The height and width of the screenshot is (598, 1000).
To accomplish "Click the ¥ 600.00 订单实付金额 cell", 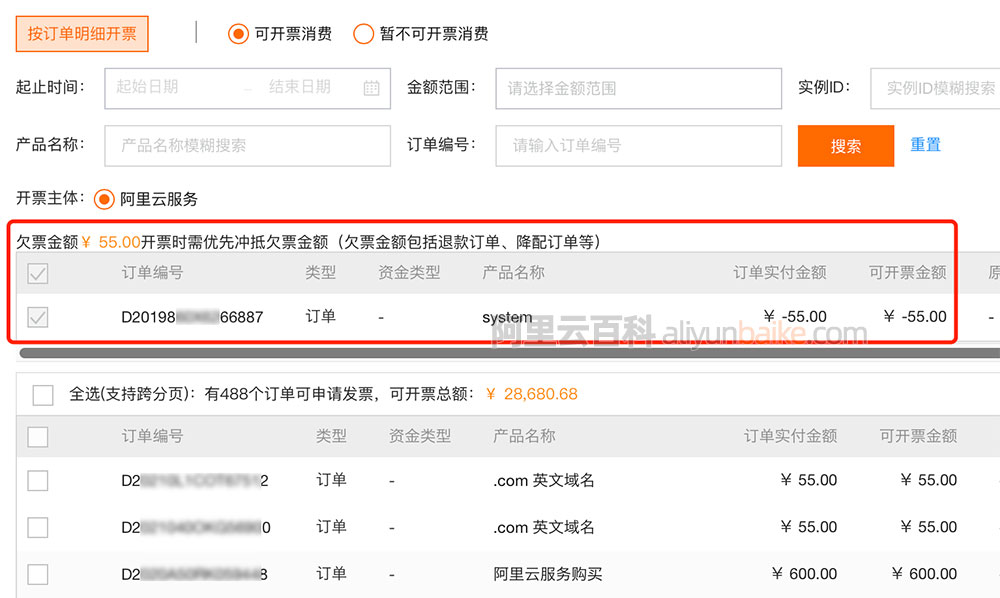I will [804, 574].
